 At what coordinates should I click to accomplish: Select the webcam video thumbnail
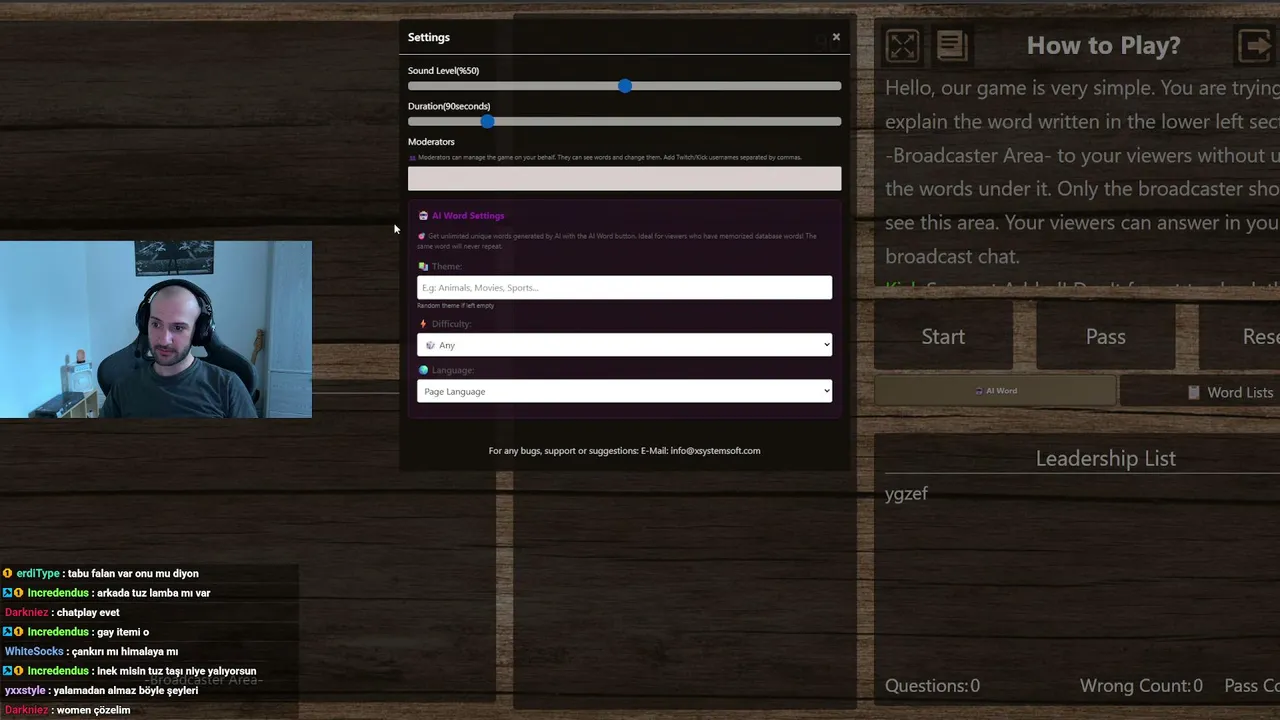click(x=156, y=329)
